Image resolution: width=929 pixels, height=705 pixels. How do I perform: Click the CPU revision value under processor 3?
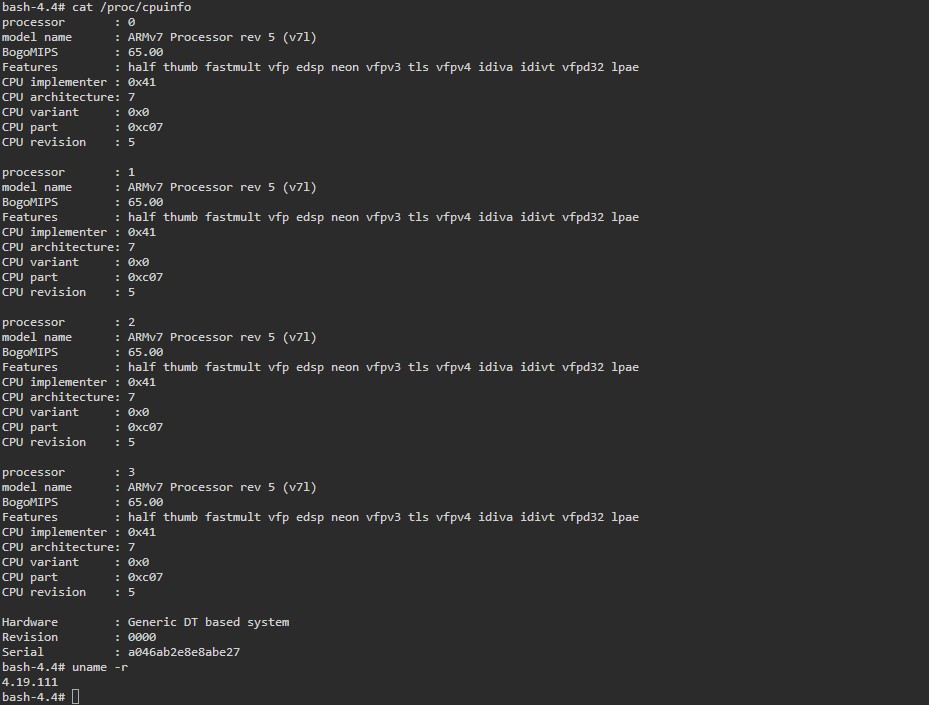click(x=131, y=592)
